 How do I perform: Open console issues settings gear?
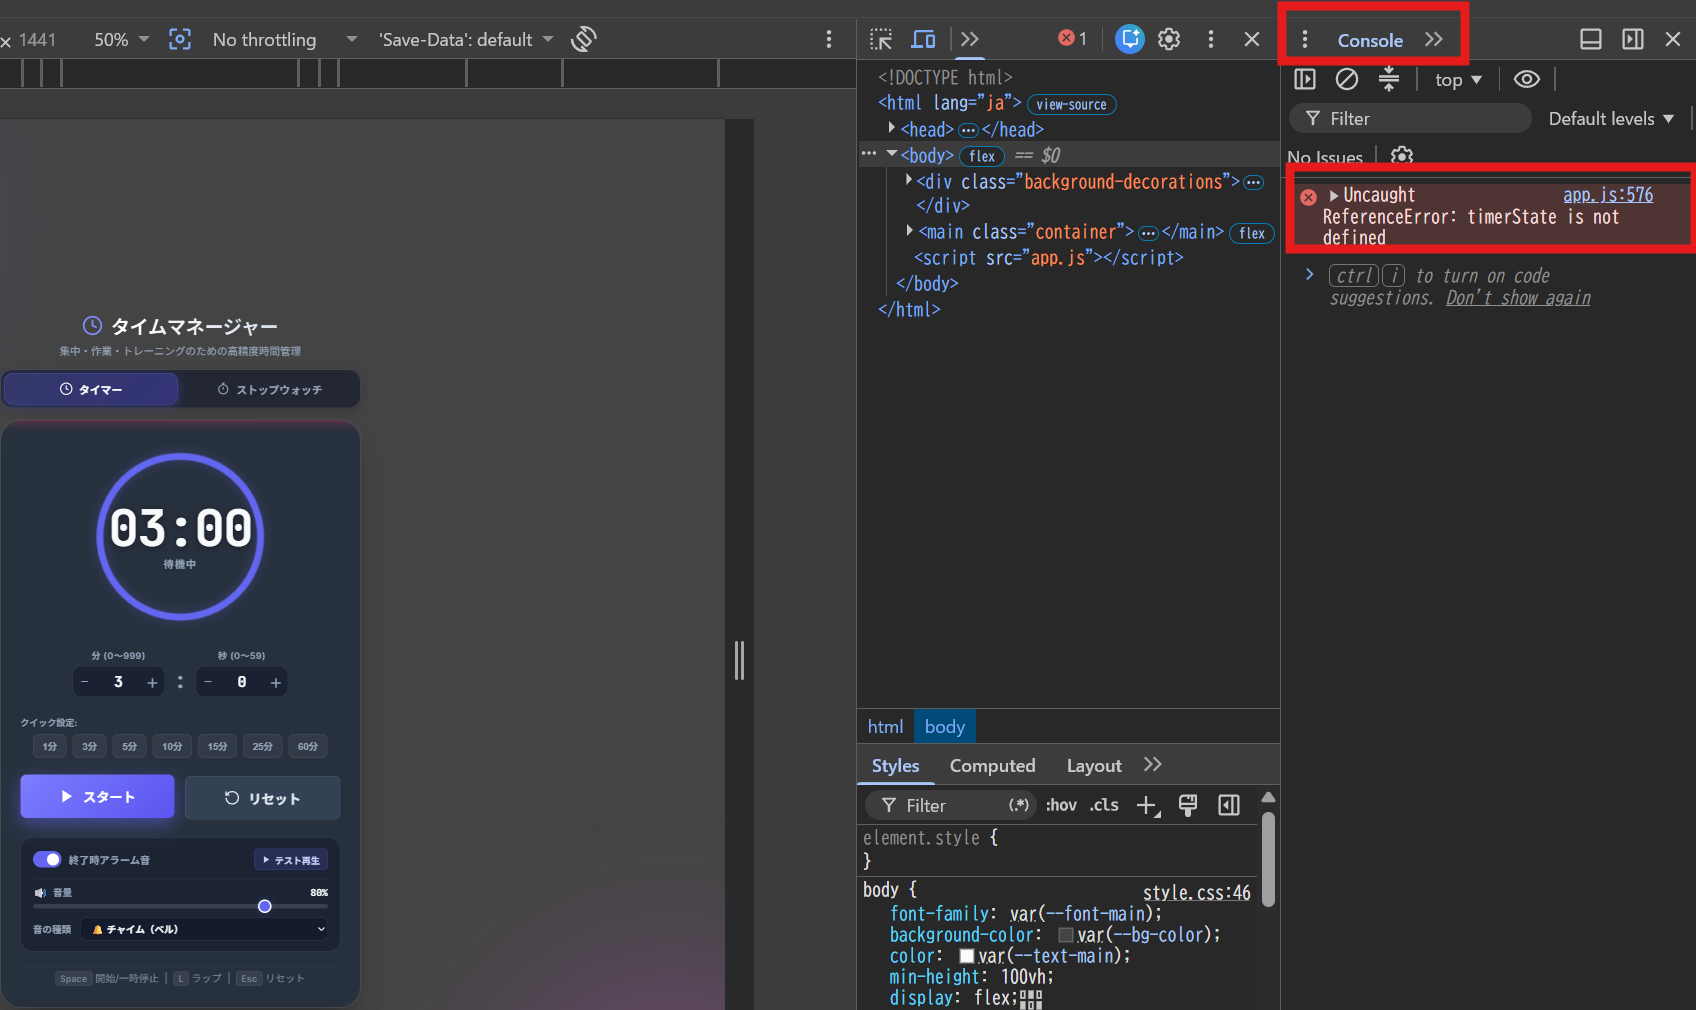pos(1402,156)
